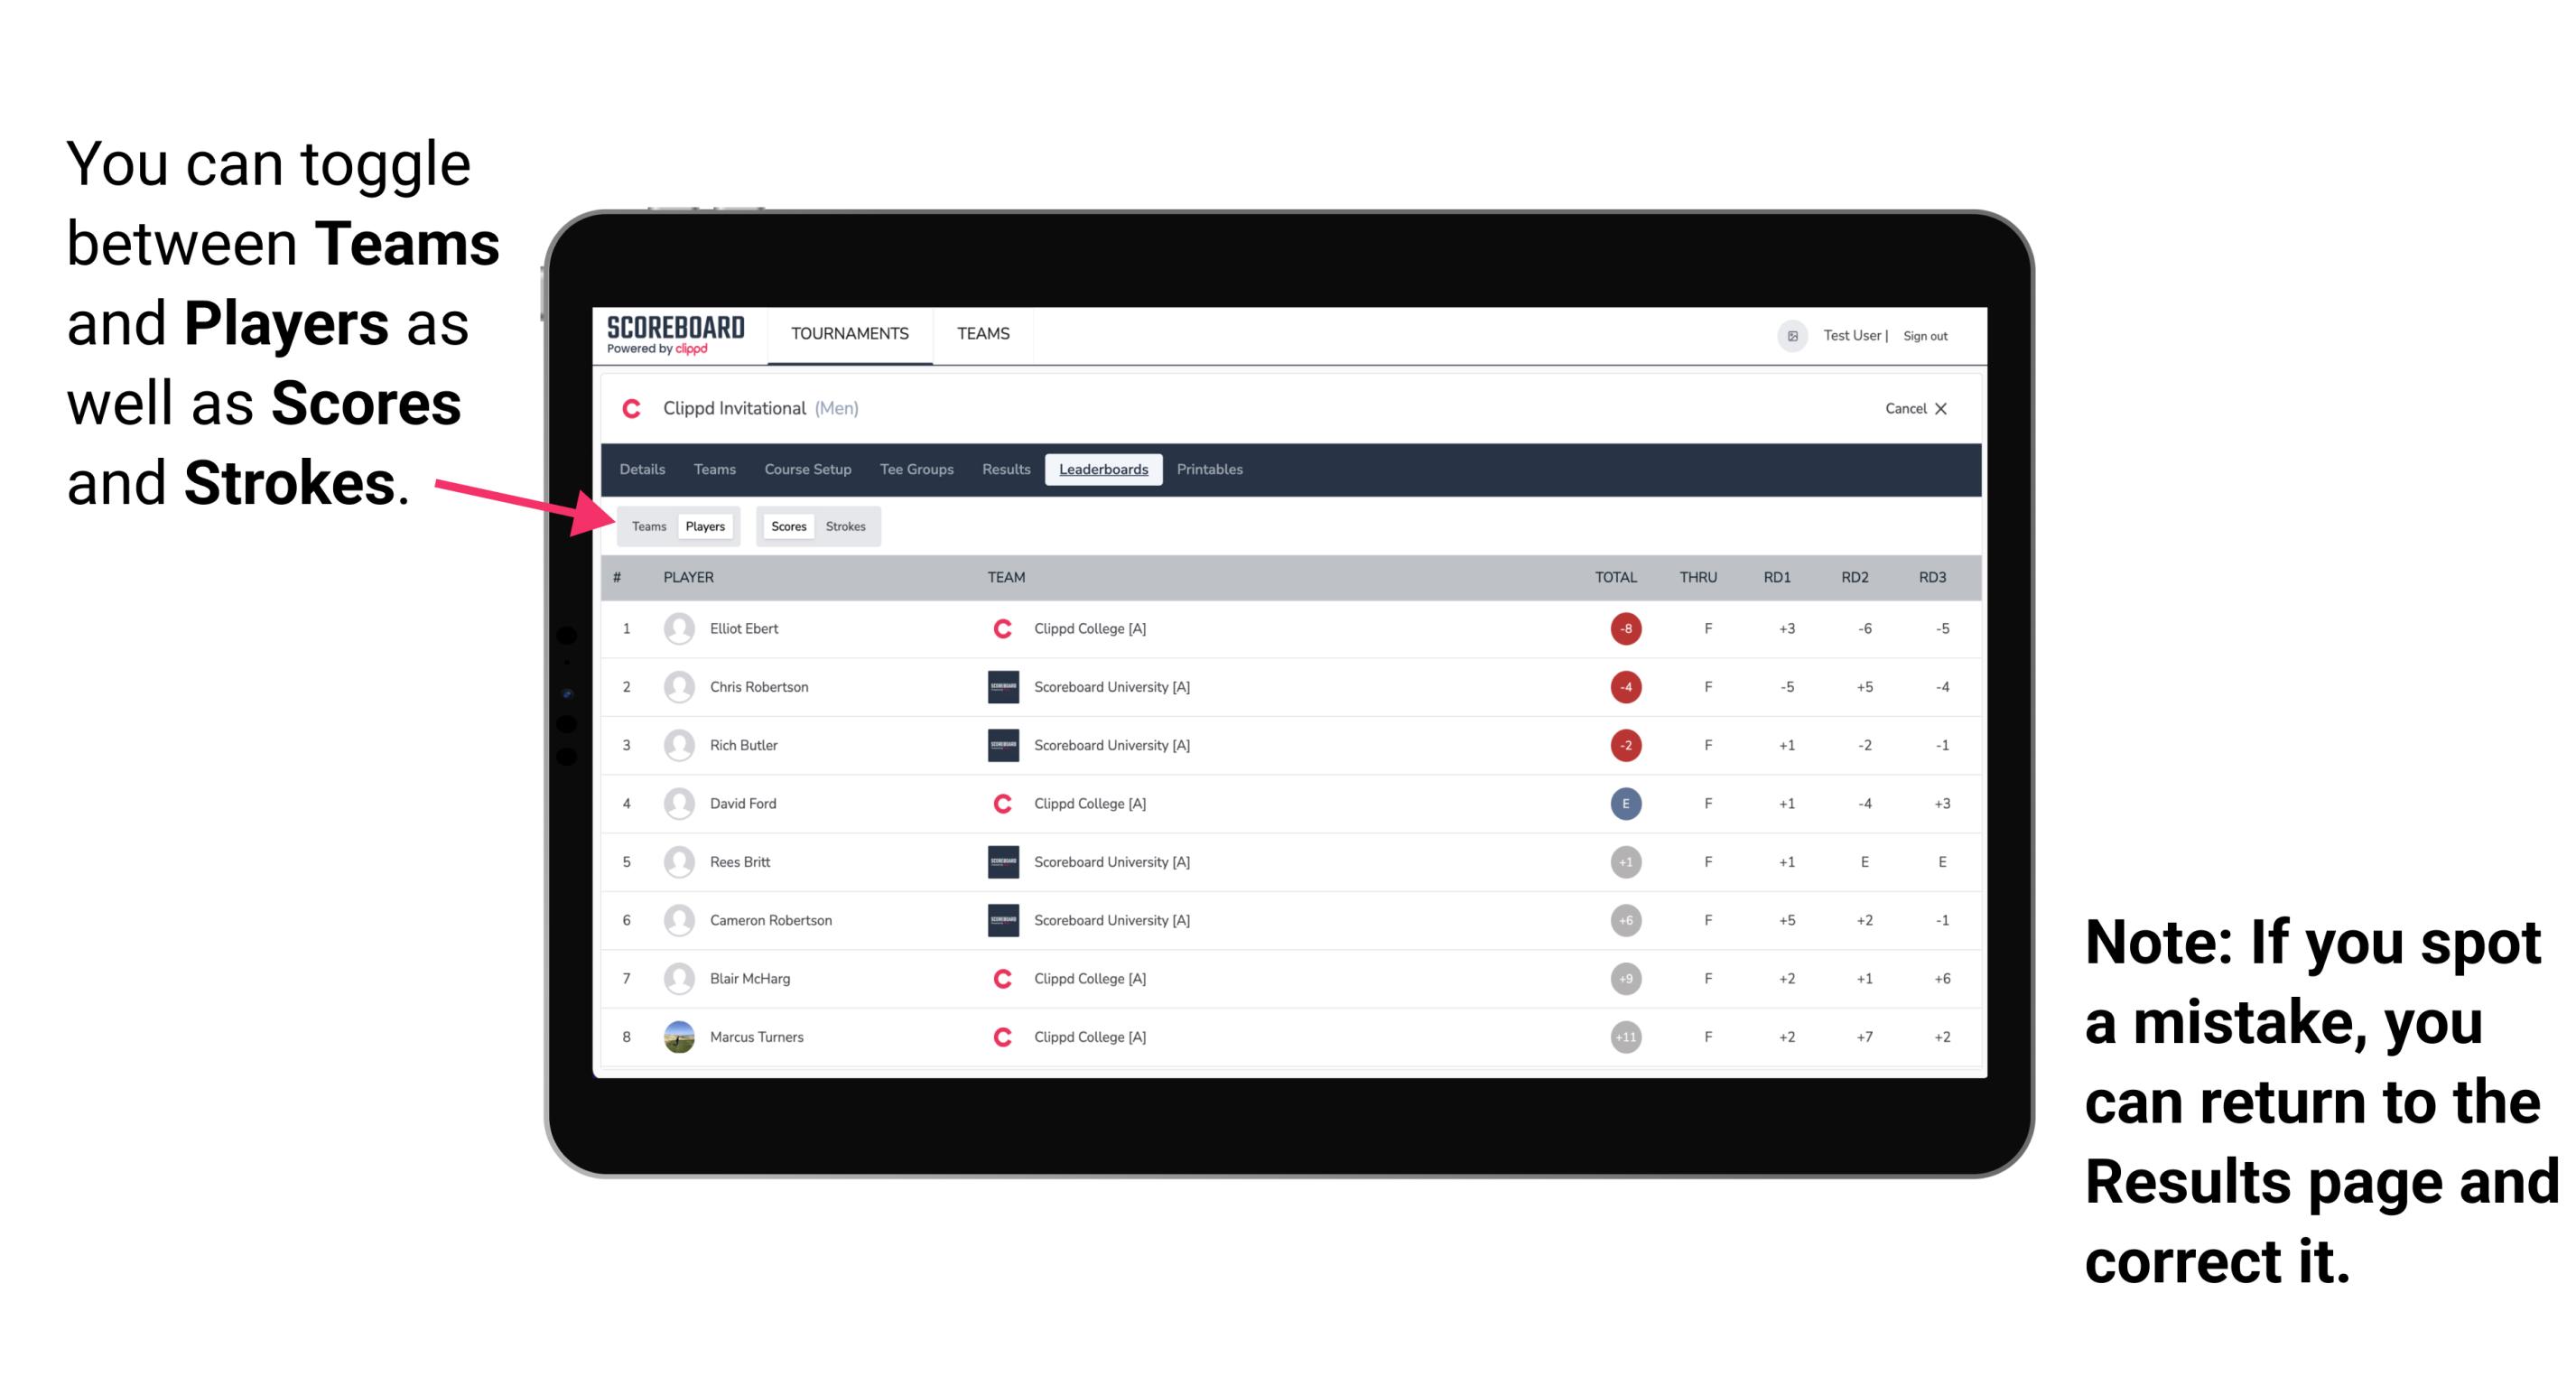This screenshot has height=1386, width=2576.
Task: Click Elliot Ebert's player avatar icon
Action: pos(675,630)
